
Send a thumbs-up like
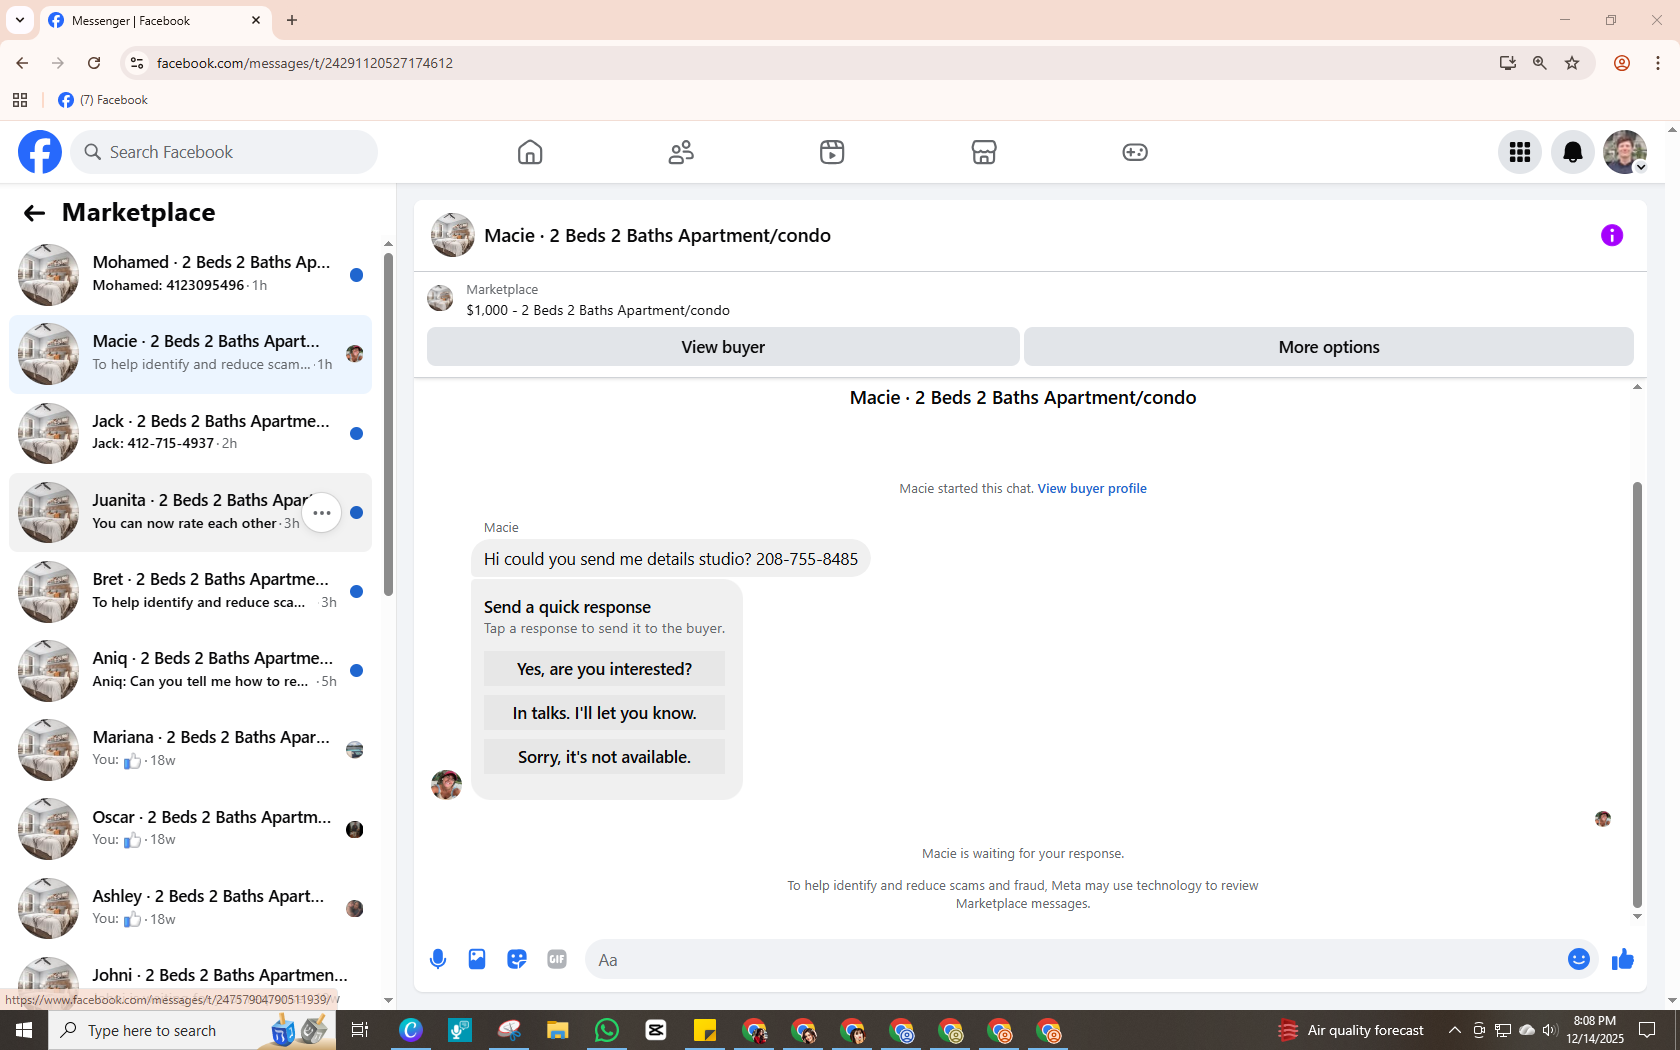click(x=1622, y=960)
